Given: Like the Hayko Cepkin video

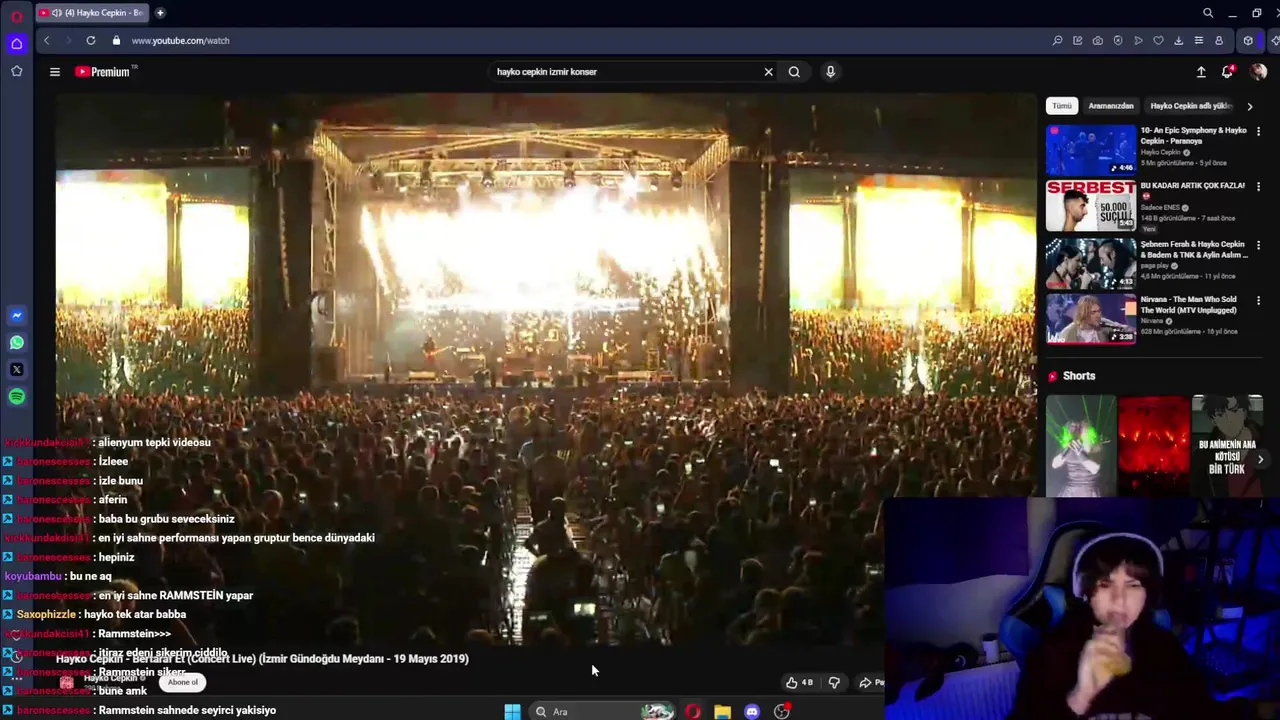Looking at the screenshot, I should pos(800,683).
